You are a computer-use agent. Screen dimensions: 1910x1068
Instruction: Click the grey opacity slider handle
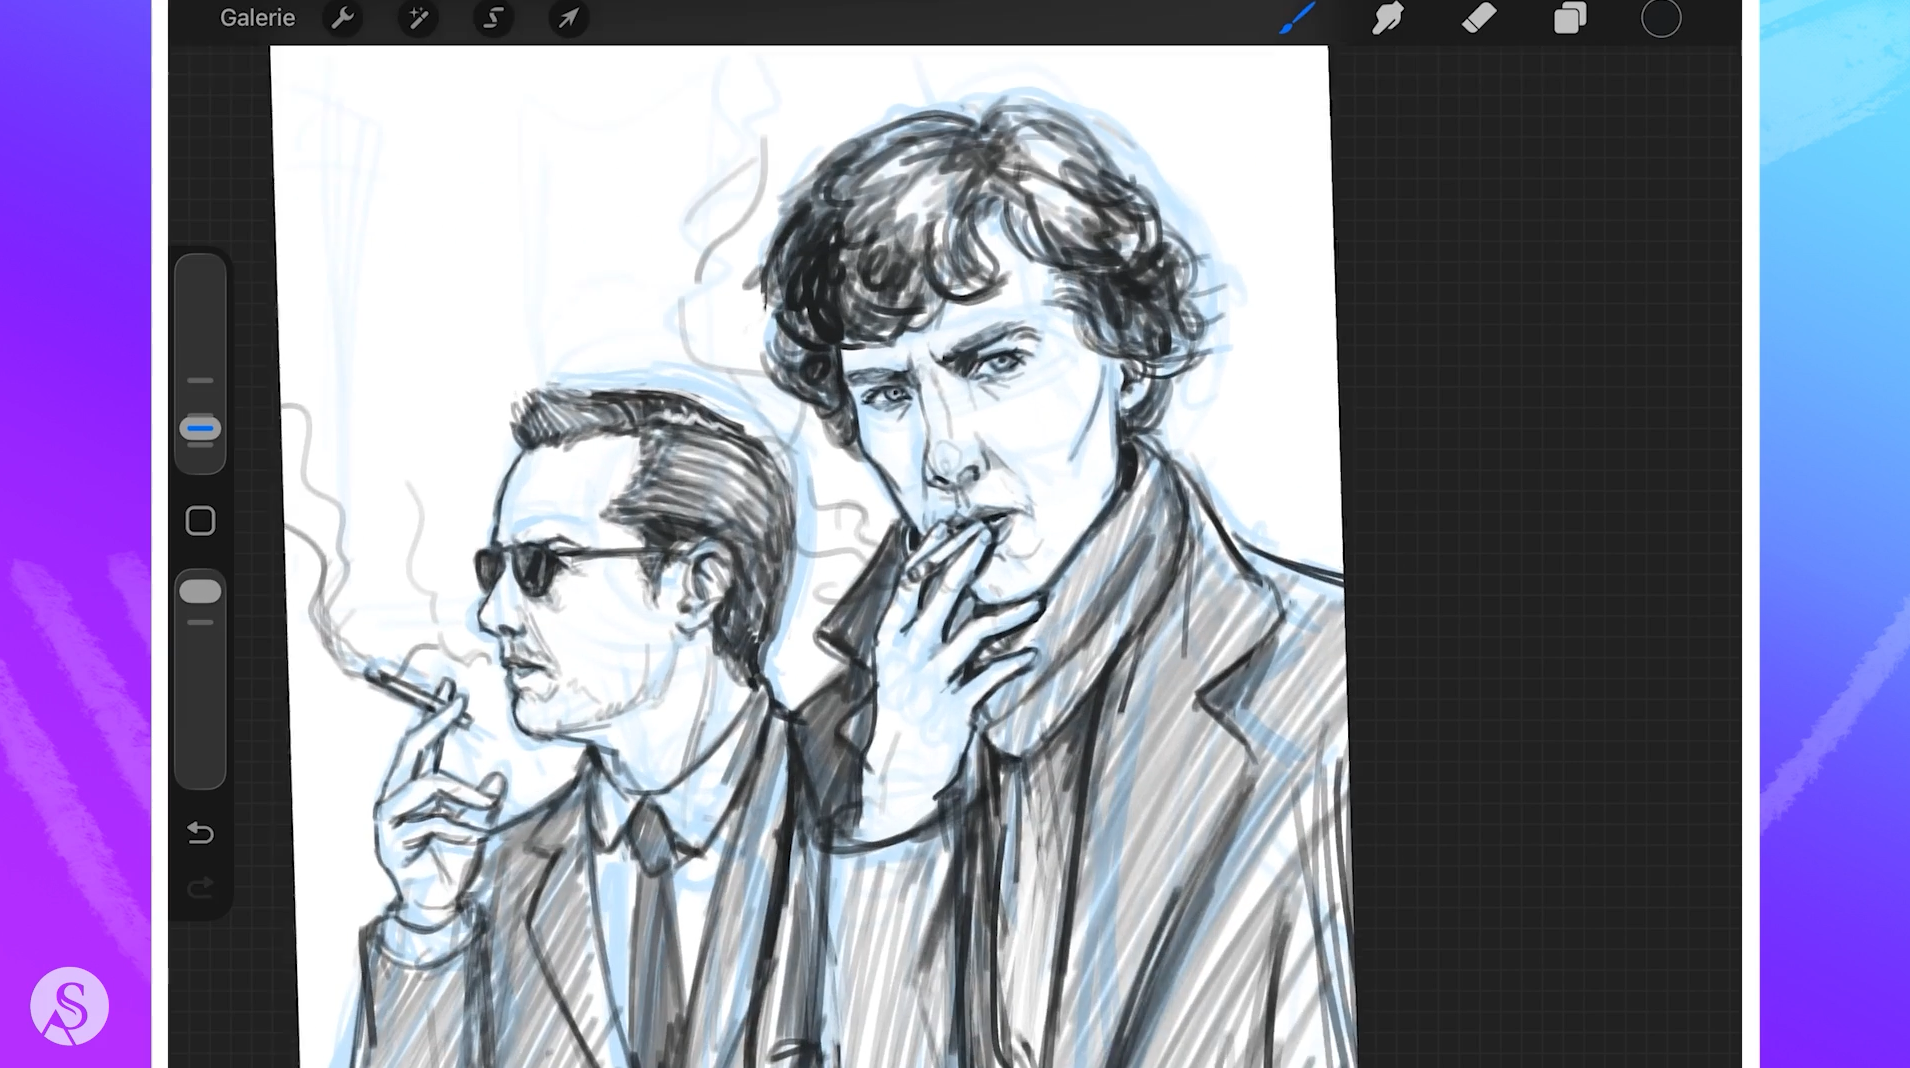click(200, 592)
